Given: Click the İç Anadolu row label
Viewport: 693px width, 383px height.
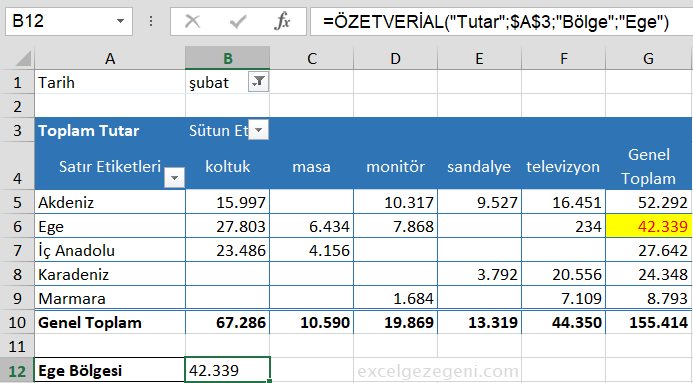Looking at the screenshot, I should pyautogui.click(x=110, y=250).
